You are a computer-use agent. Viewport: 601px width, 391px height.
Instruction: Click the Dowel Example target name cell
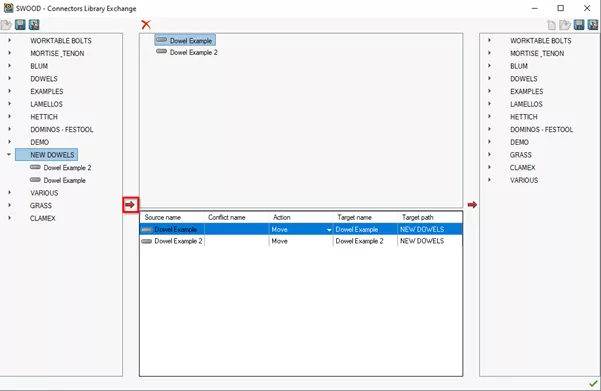coord(365,229)
